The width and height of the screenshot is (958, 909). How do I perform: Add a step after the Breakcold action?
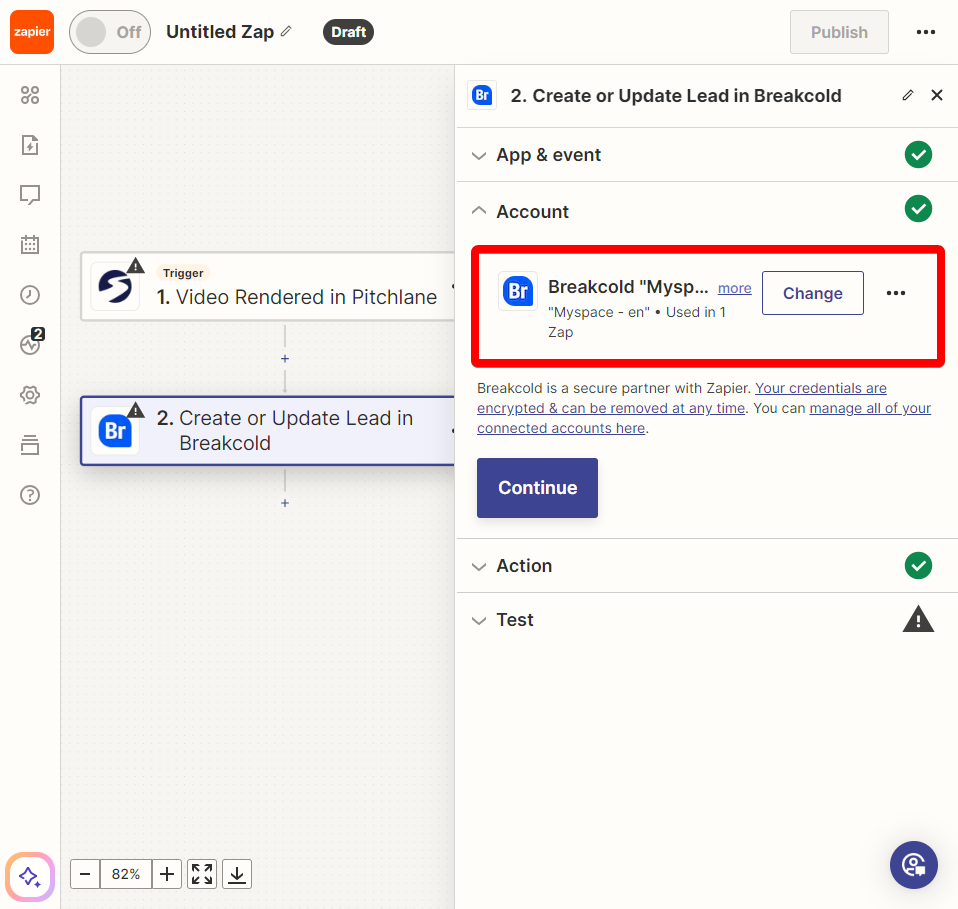pos(285,503)
